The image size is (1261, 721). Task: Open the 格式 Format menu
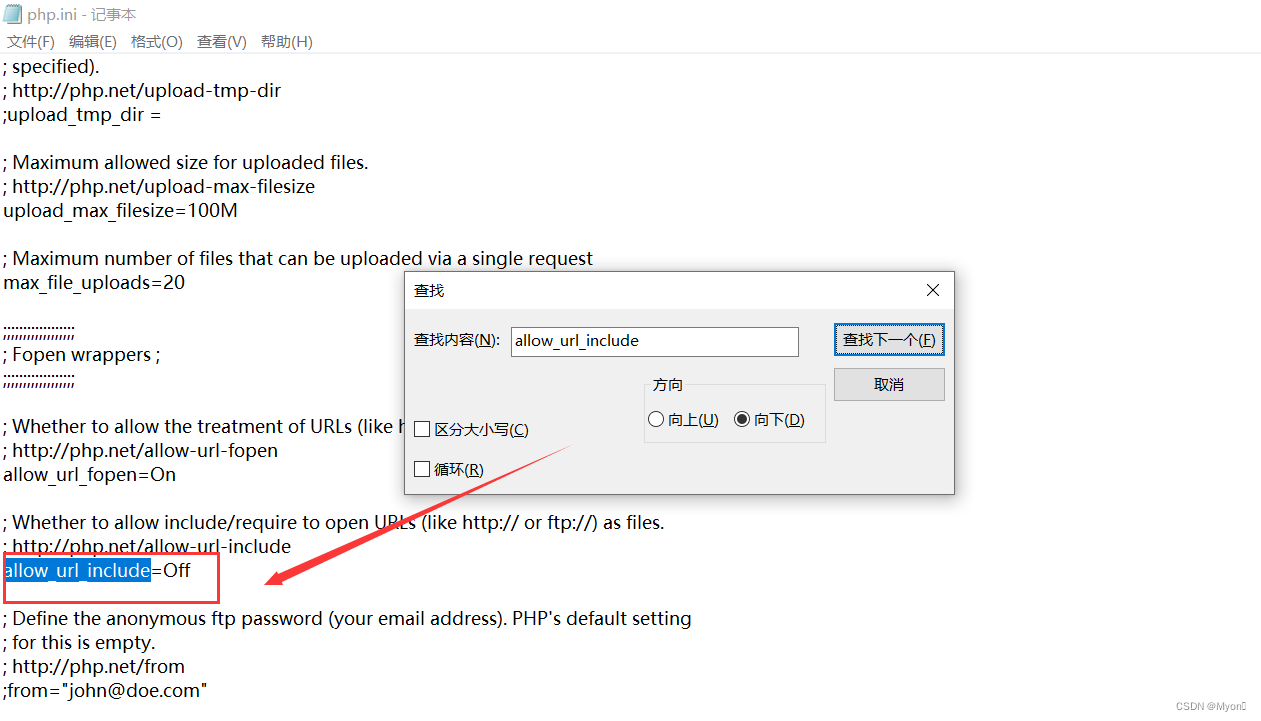(156, 41)
